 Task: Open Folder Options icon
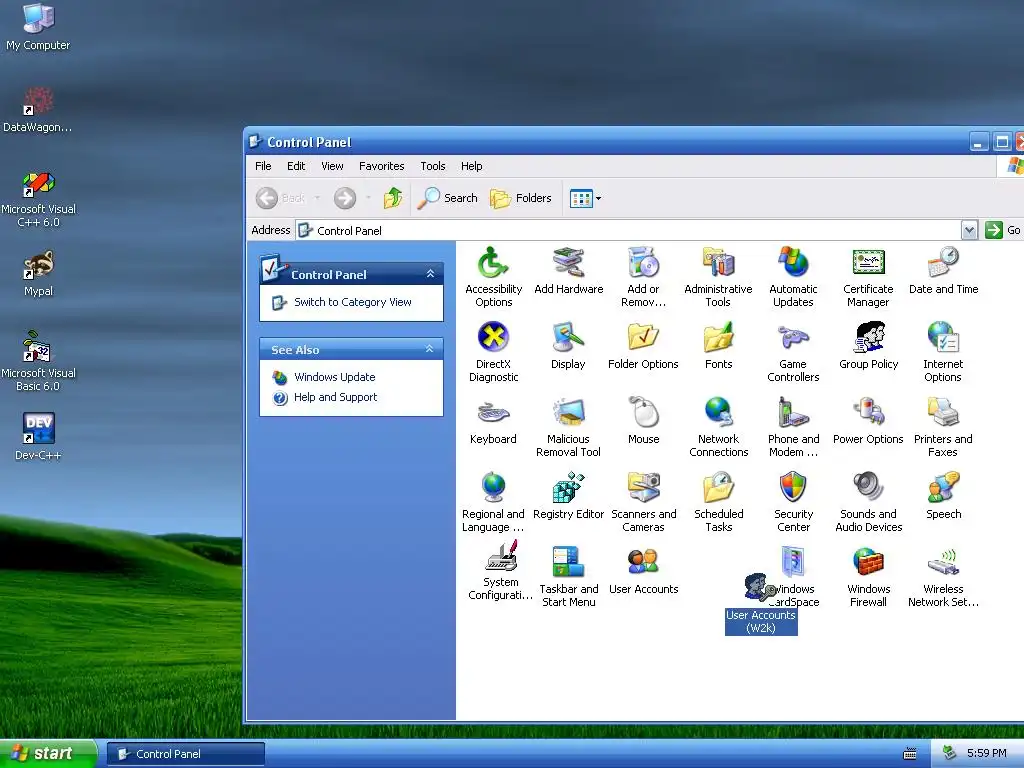[x=643, y=345]
